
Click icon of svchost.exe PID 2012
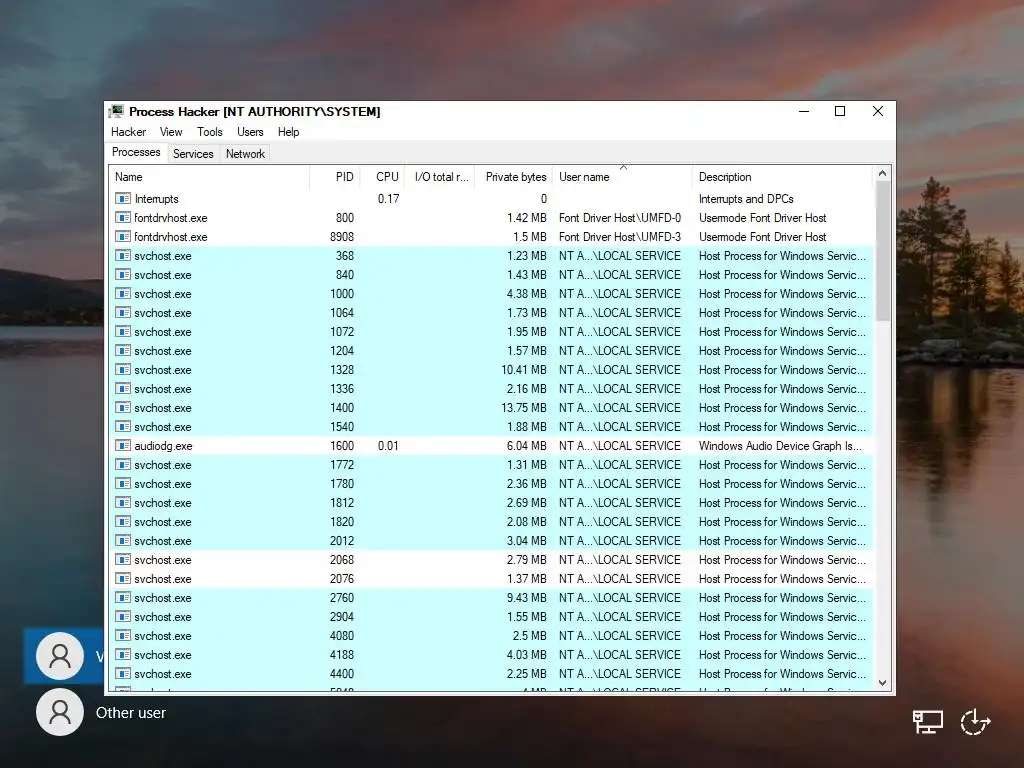click(123, 541)
